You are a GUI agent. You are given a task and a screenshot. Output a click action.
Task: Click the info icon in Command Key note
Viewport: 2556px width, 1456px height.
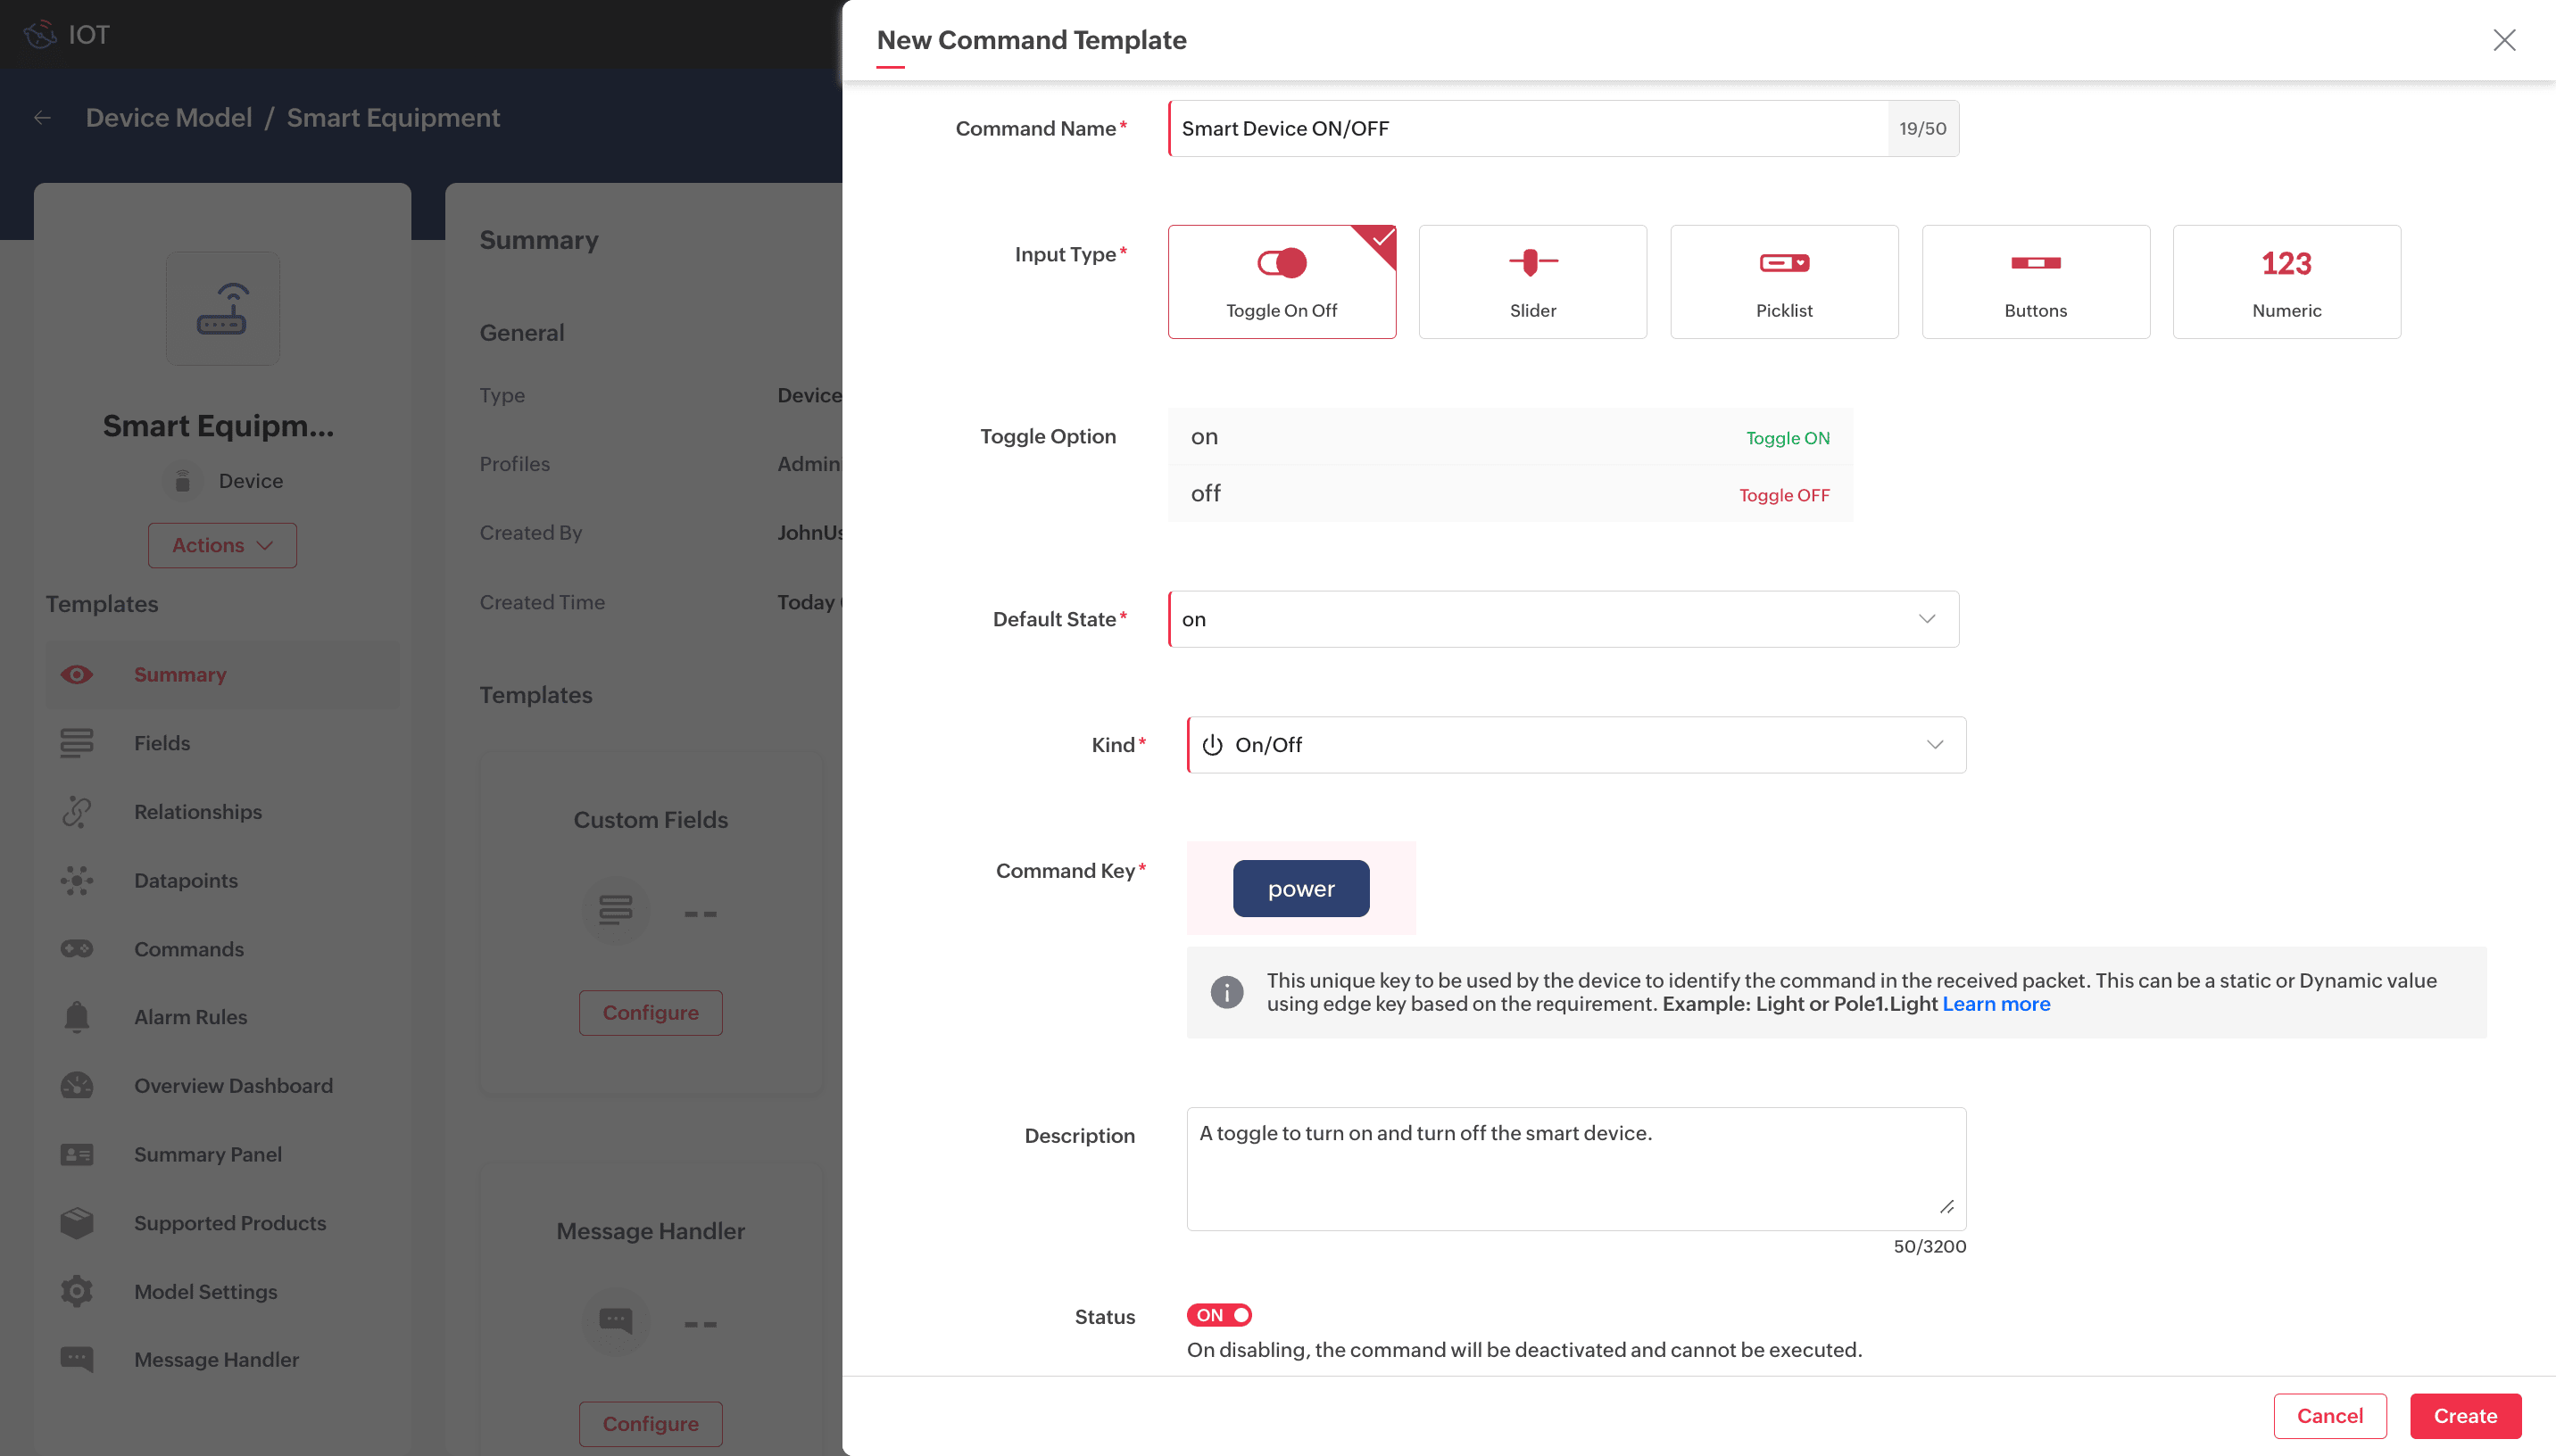point(1227,992)
